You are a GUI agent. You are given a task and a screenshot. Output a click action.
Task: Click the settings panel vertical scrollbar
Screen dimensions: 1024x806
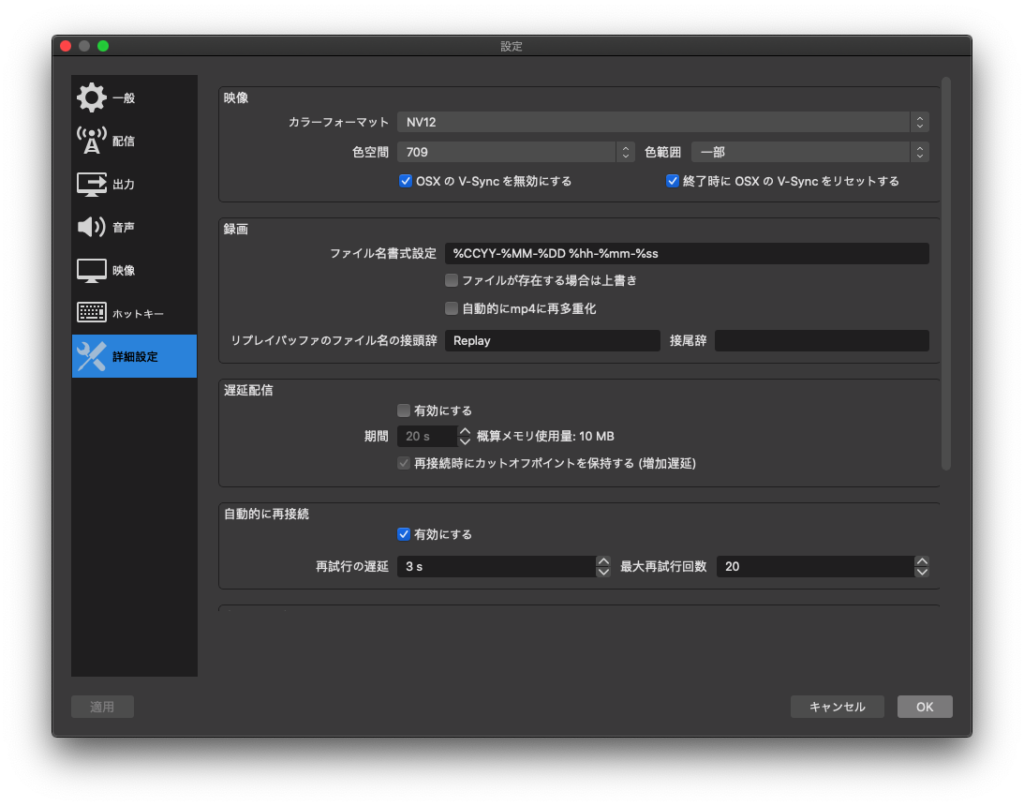[x=946, y=274]
